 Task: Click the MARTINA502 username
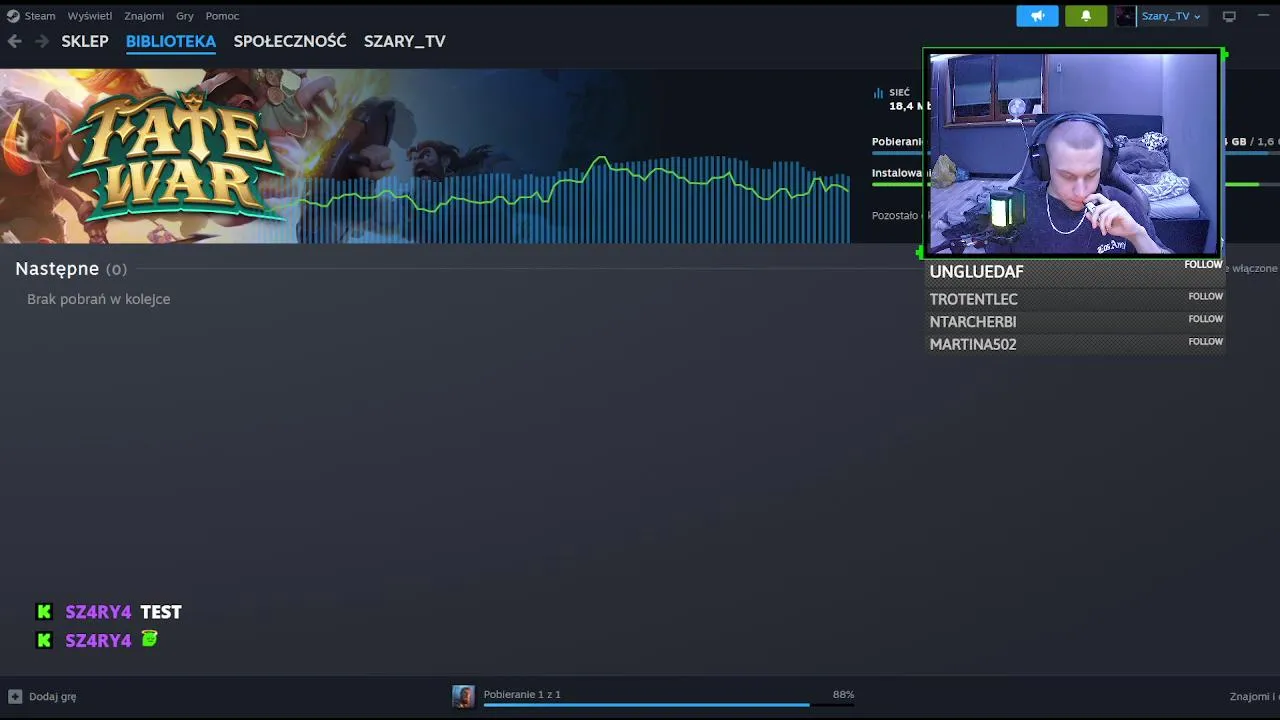tap(973, 344)
